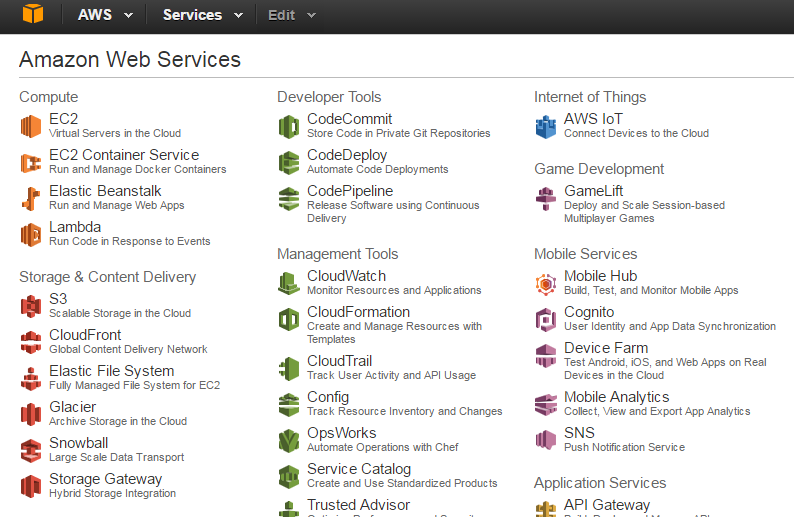Click the EC2 service icon
The image size is (794, 517).
click(x=31, y=126)
